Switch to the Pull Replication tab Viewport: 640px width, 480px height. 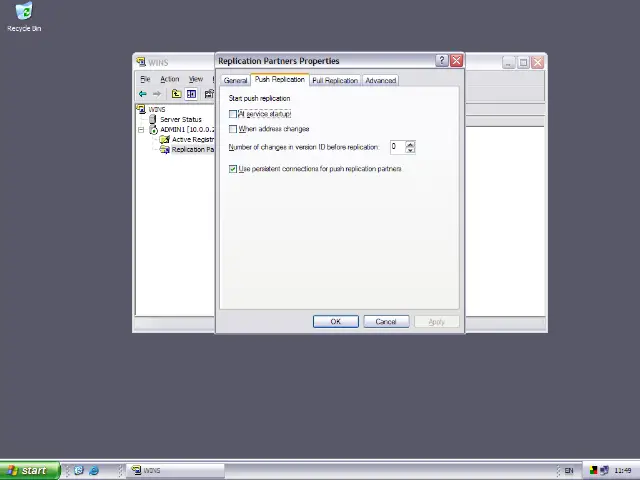click(334, 80)
